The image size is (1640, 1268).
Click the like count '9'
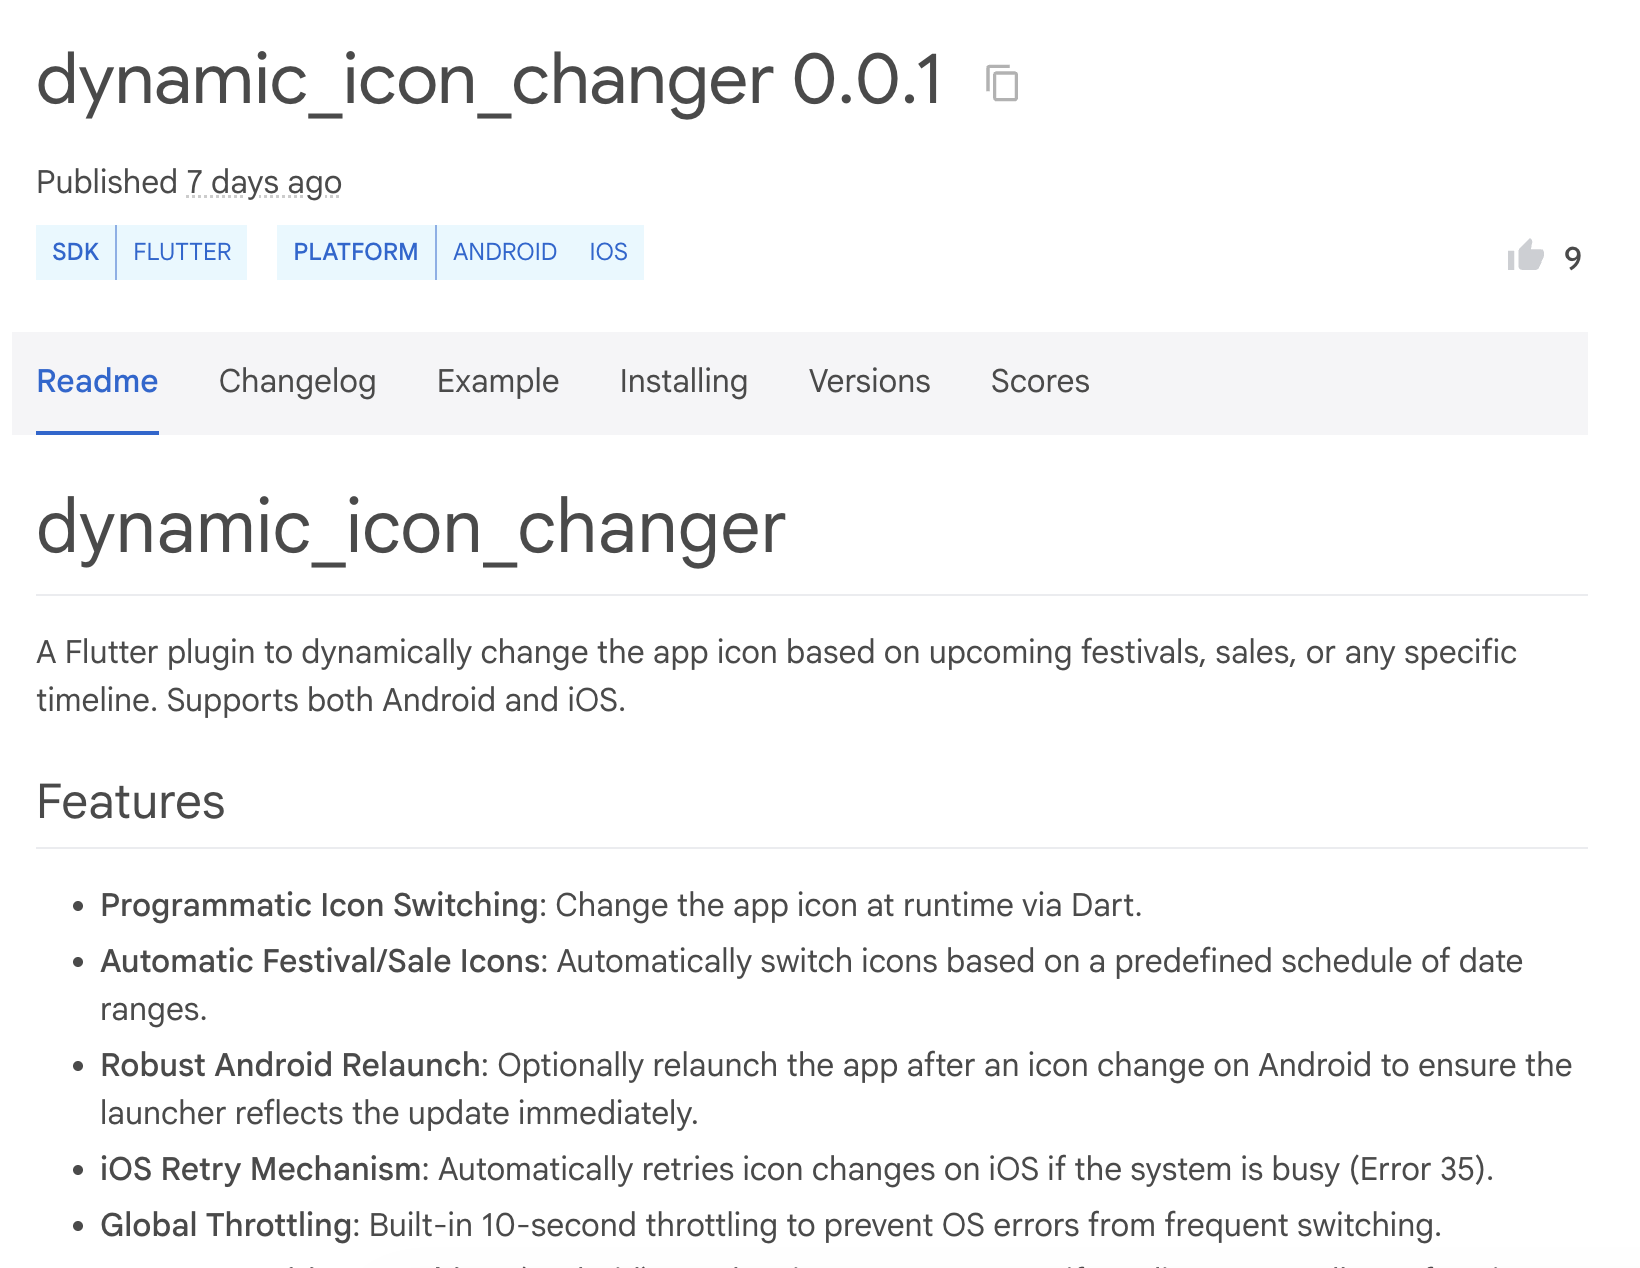click(x=1573, y=259)
